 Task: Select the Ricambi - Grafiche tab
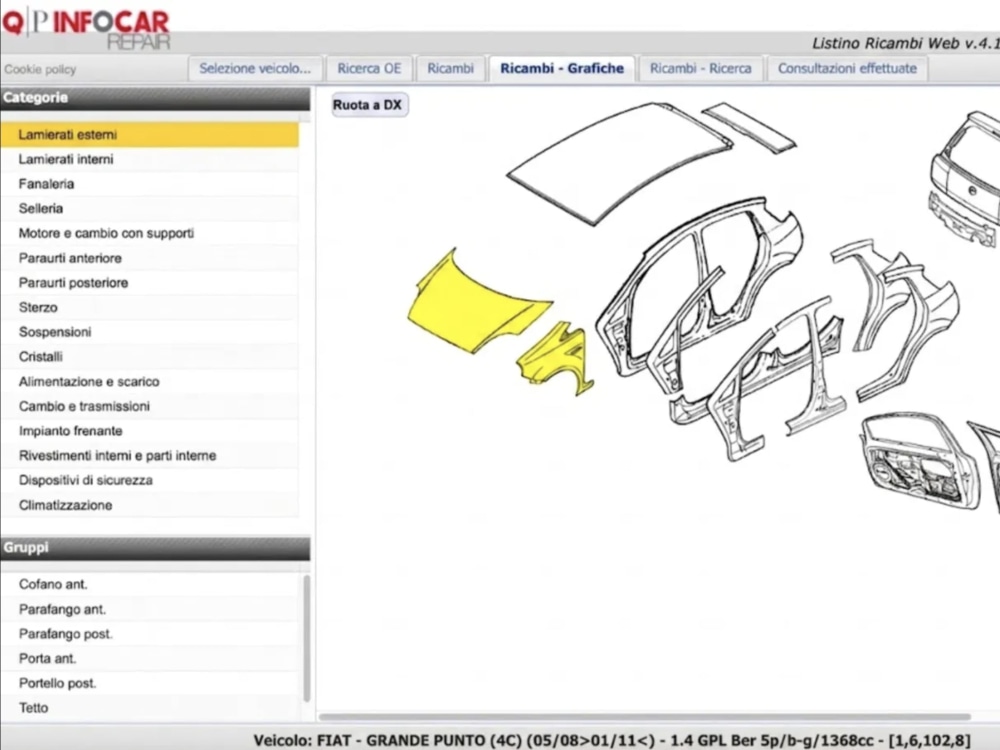(562, 69)
